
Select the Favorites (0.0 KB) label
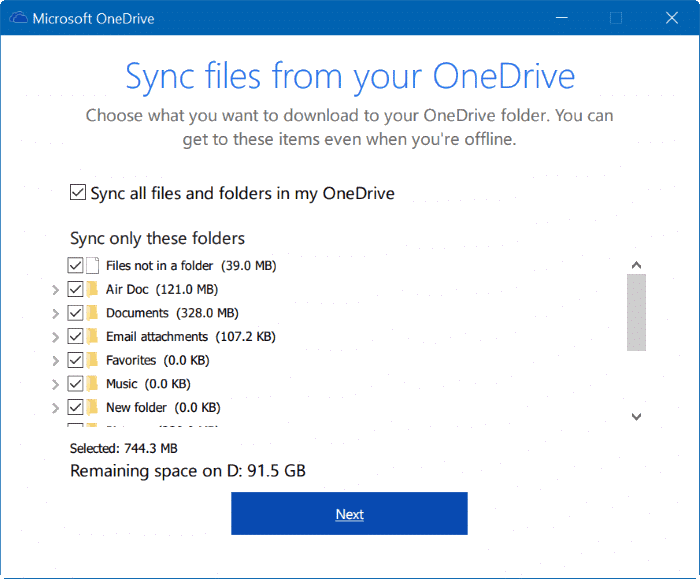(x=158, y=360)
